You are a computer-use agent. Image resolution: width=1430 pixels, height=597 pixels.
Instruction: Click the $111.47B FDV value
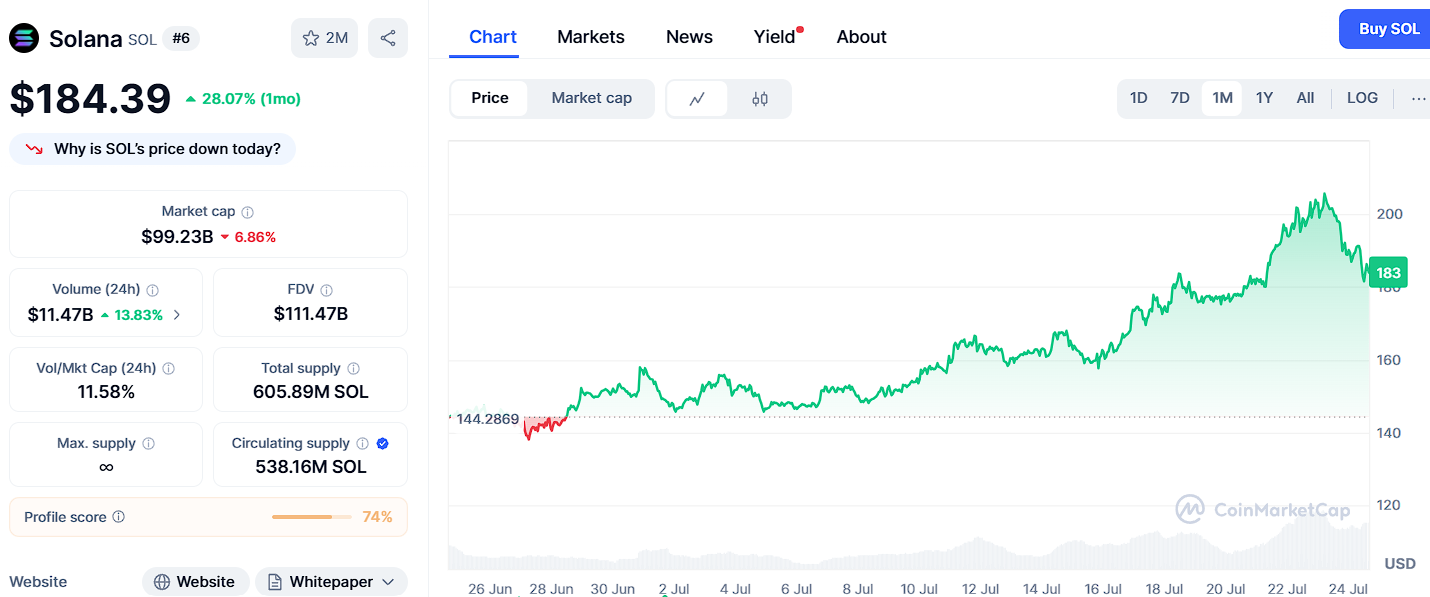click(311, 314)
